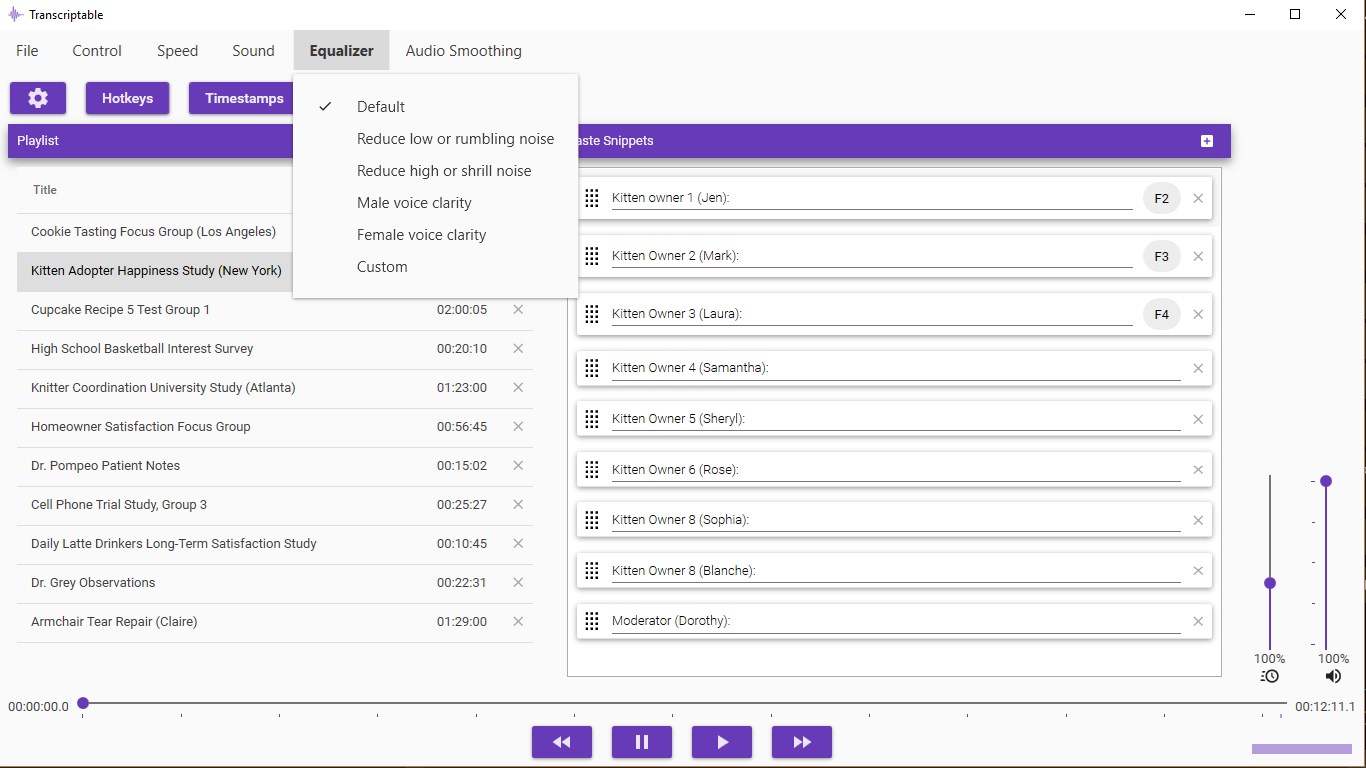The image size is (1366, 768).
Task: Click drag handle for Kitten Owner 4 (Samantha) snippet
Action: click(x=592, y=368)
